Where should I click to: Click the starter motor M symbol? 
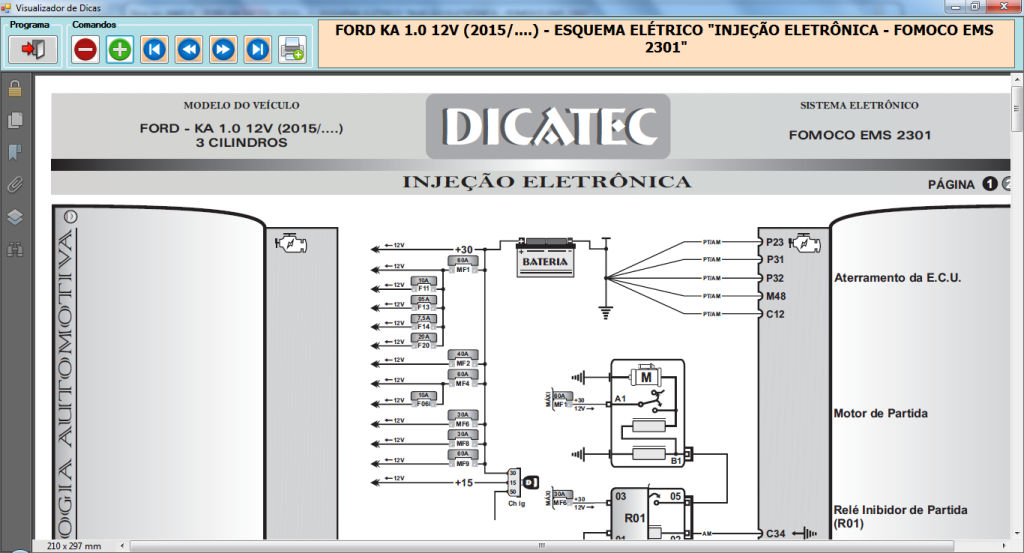point(645,377)
